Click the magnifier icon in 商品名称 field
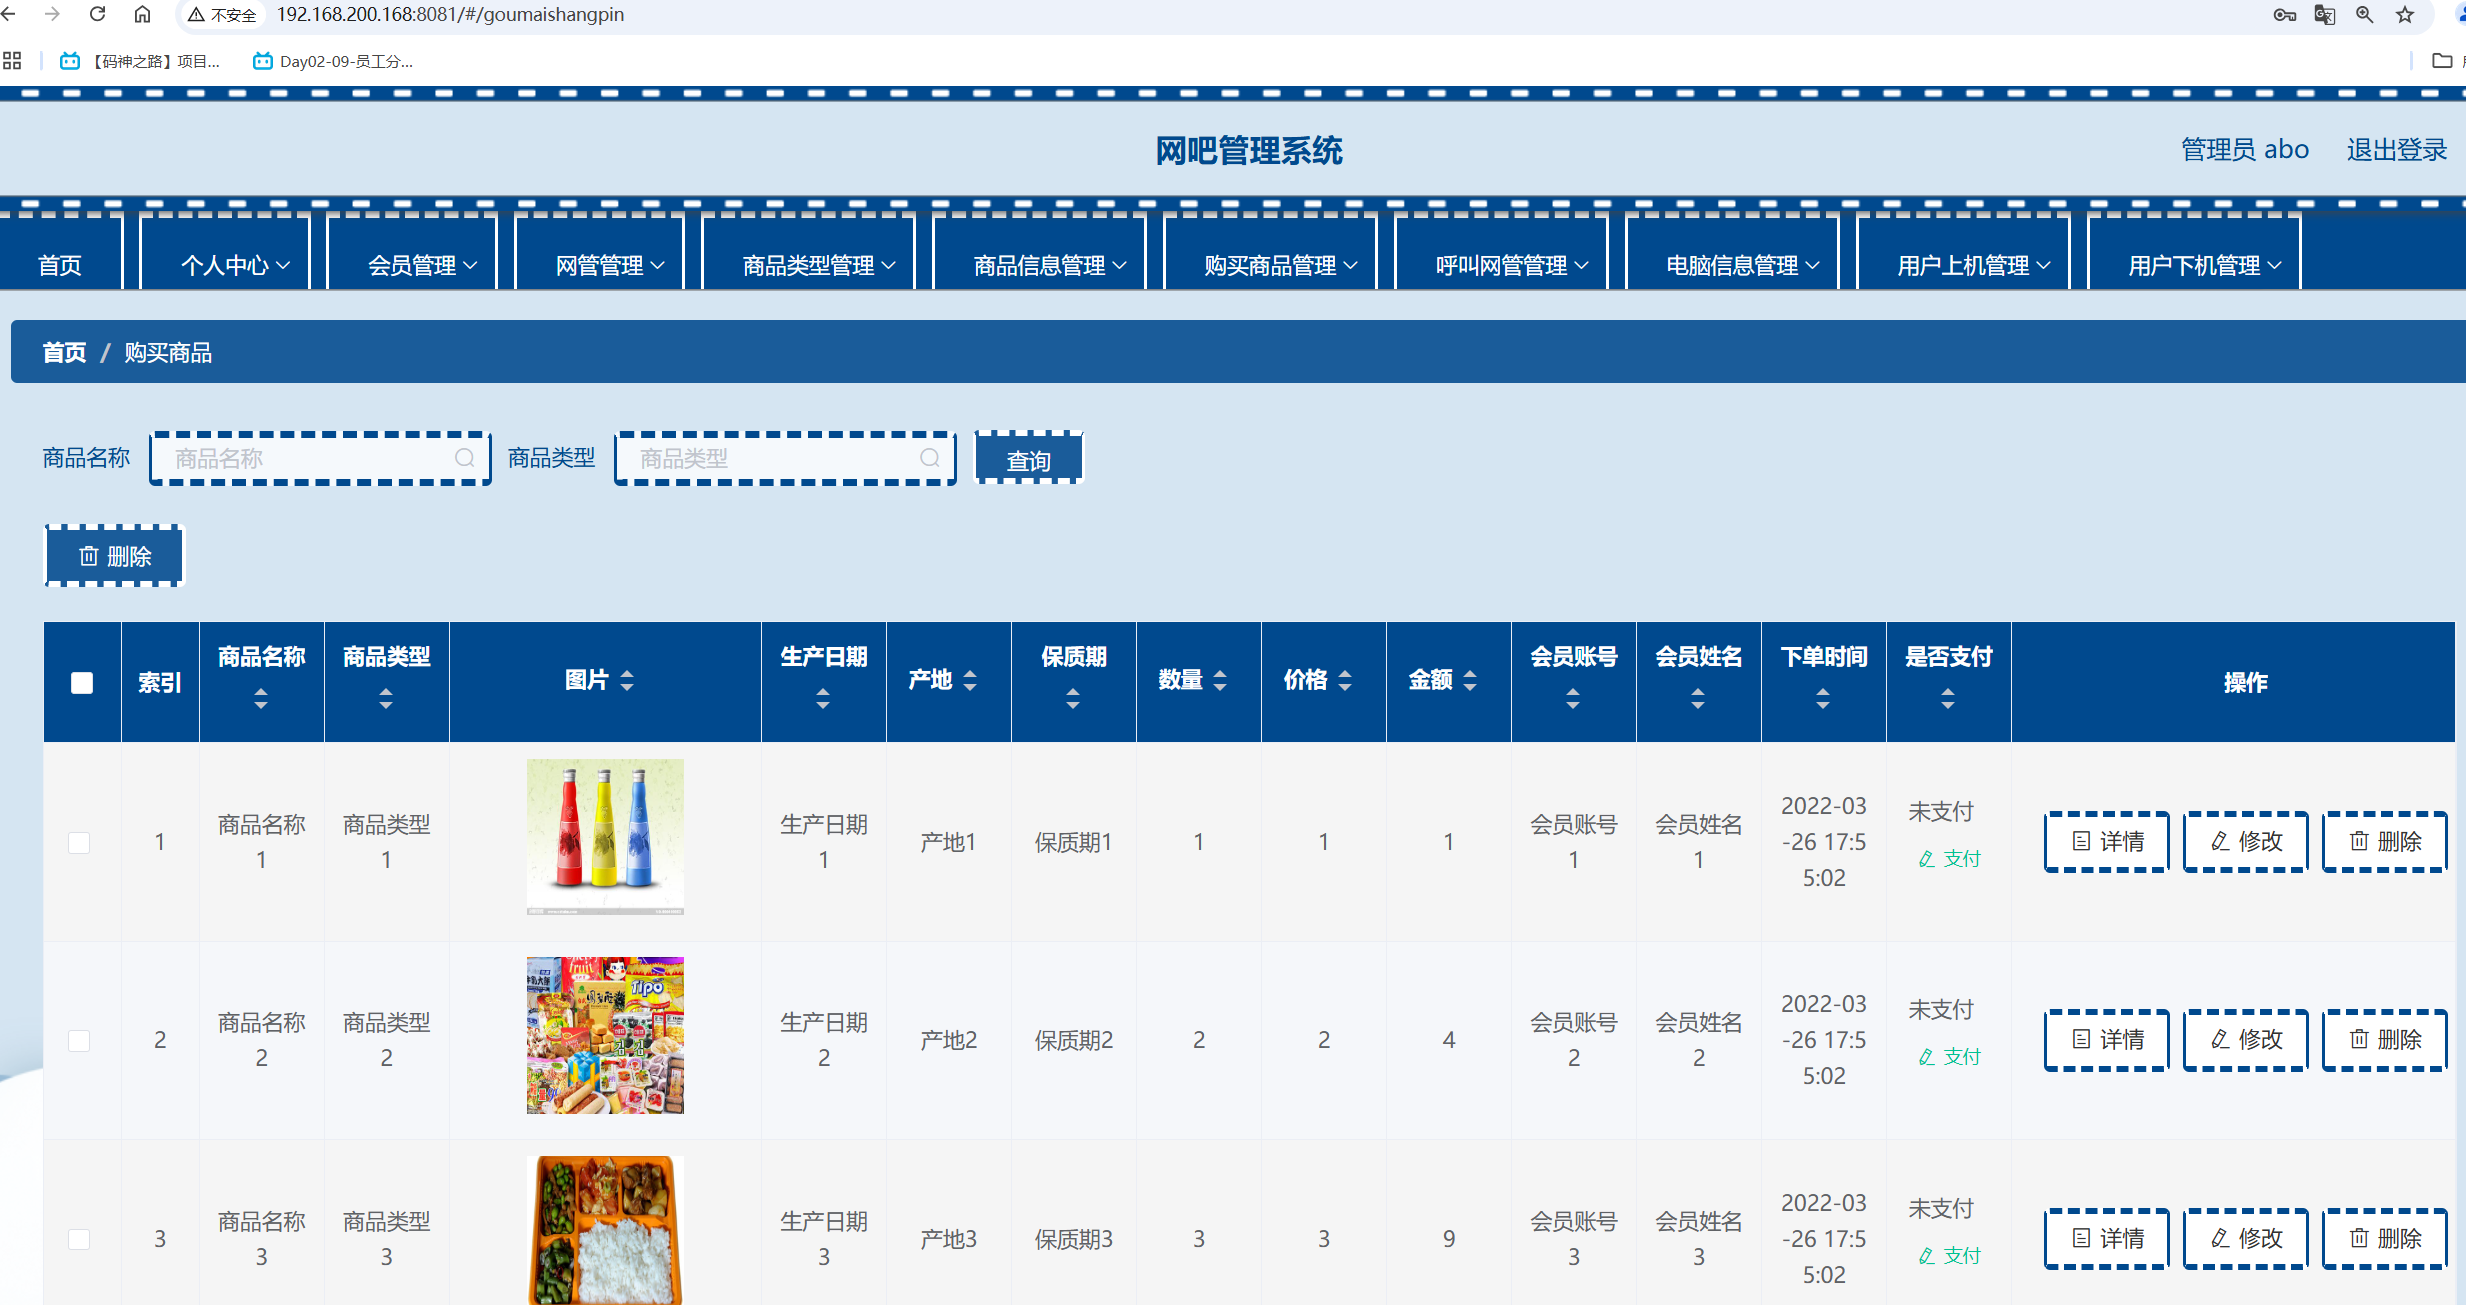Screen dimensions: 2466x1305 pyautogui.click(x=465, y=457)
